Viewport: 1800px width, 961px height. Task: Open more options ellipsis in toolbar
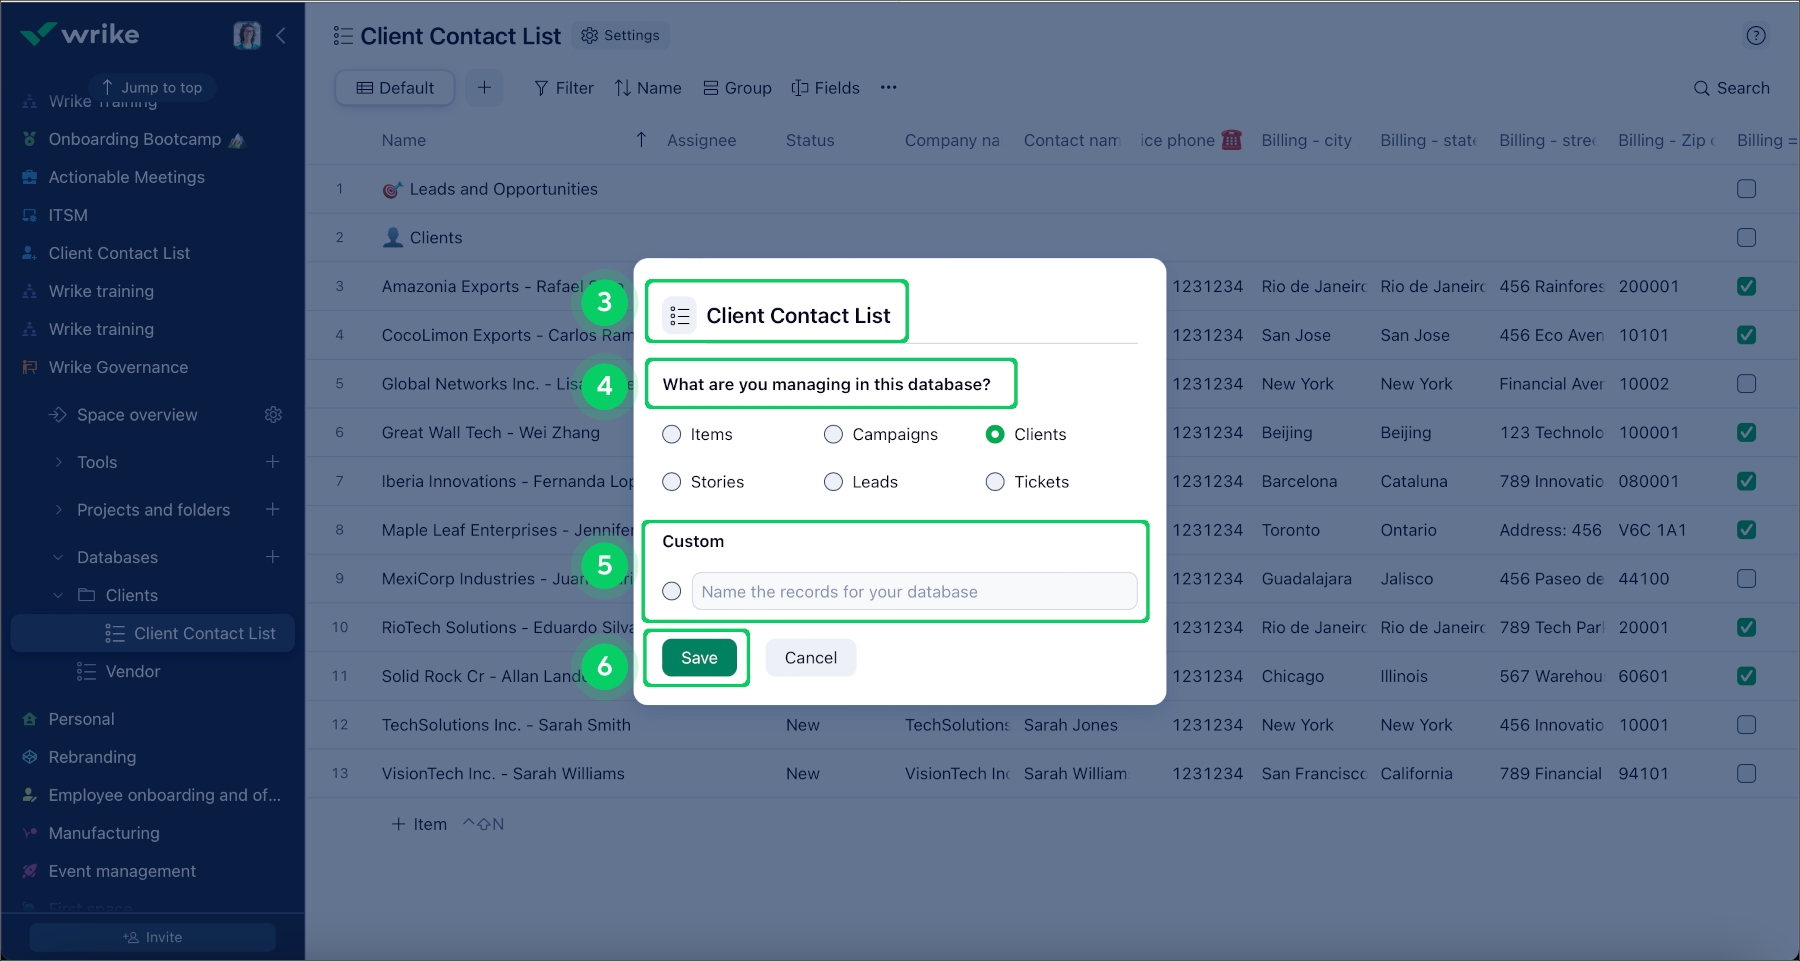coord(888,88)
